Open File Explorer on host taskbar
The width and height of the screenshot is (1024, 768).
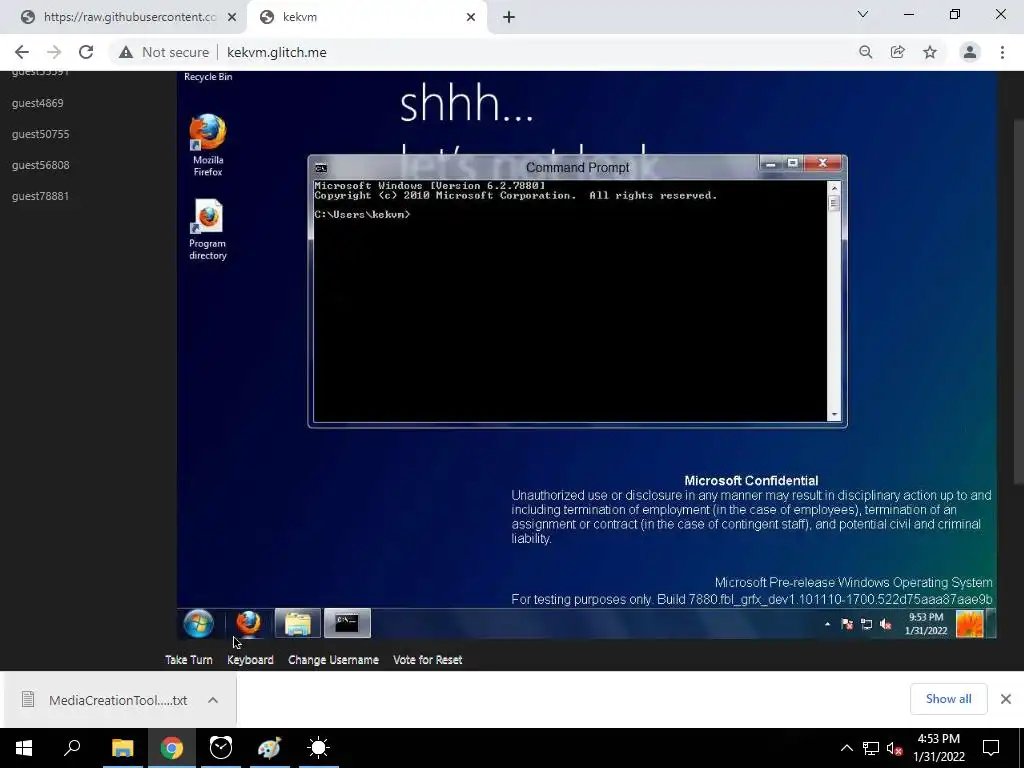point(122,748)
